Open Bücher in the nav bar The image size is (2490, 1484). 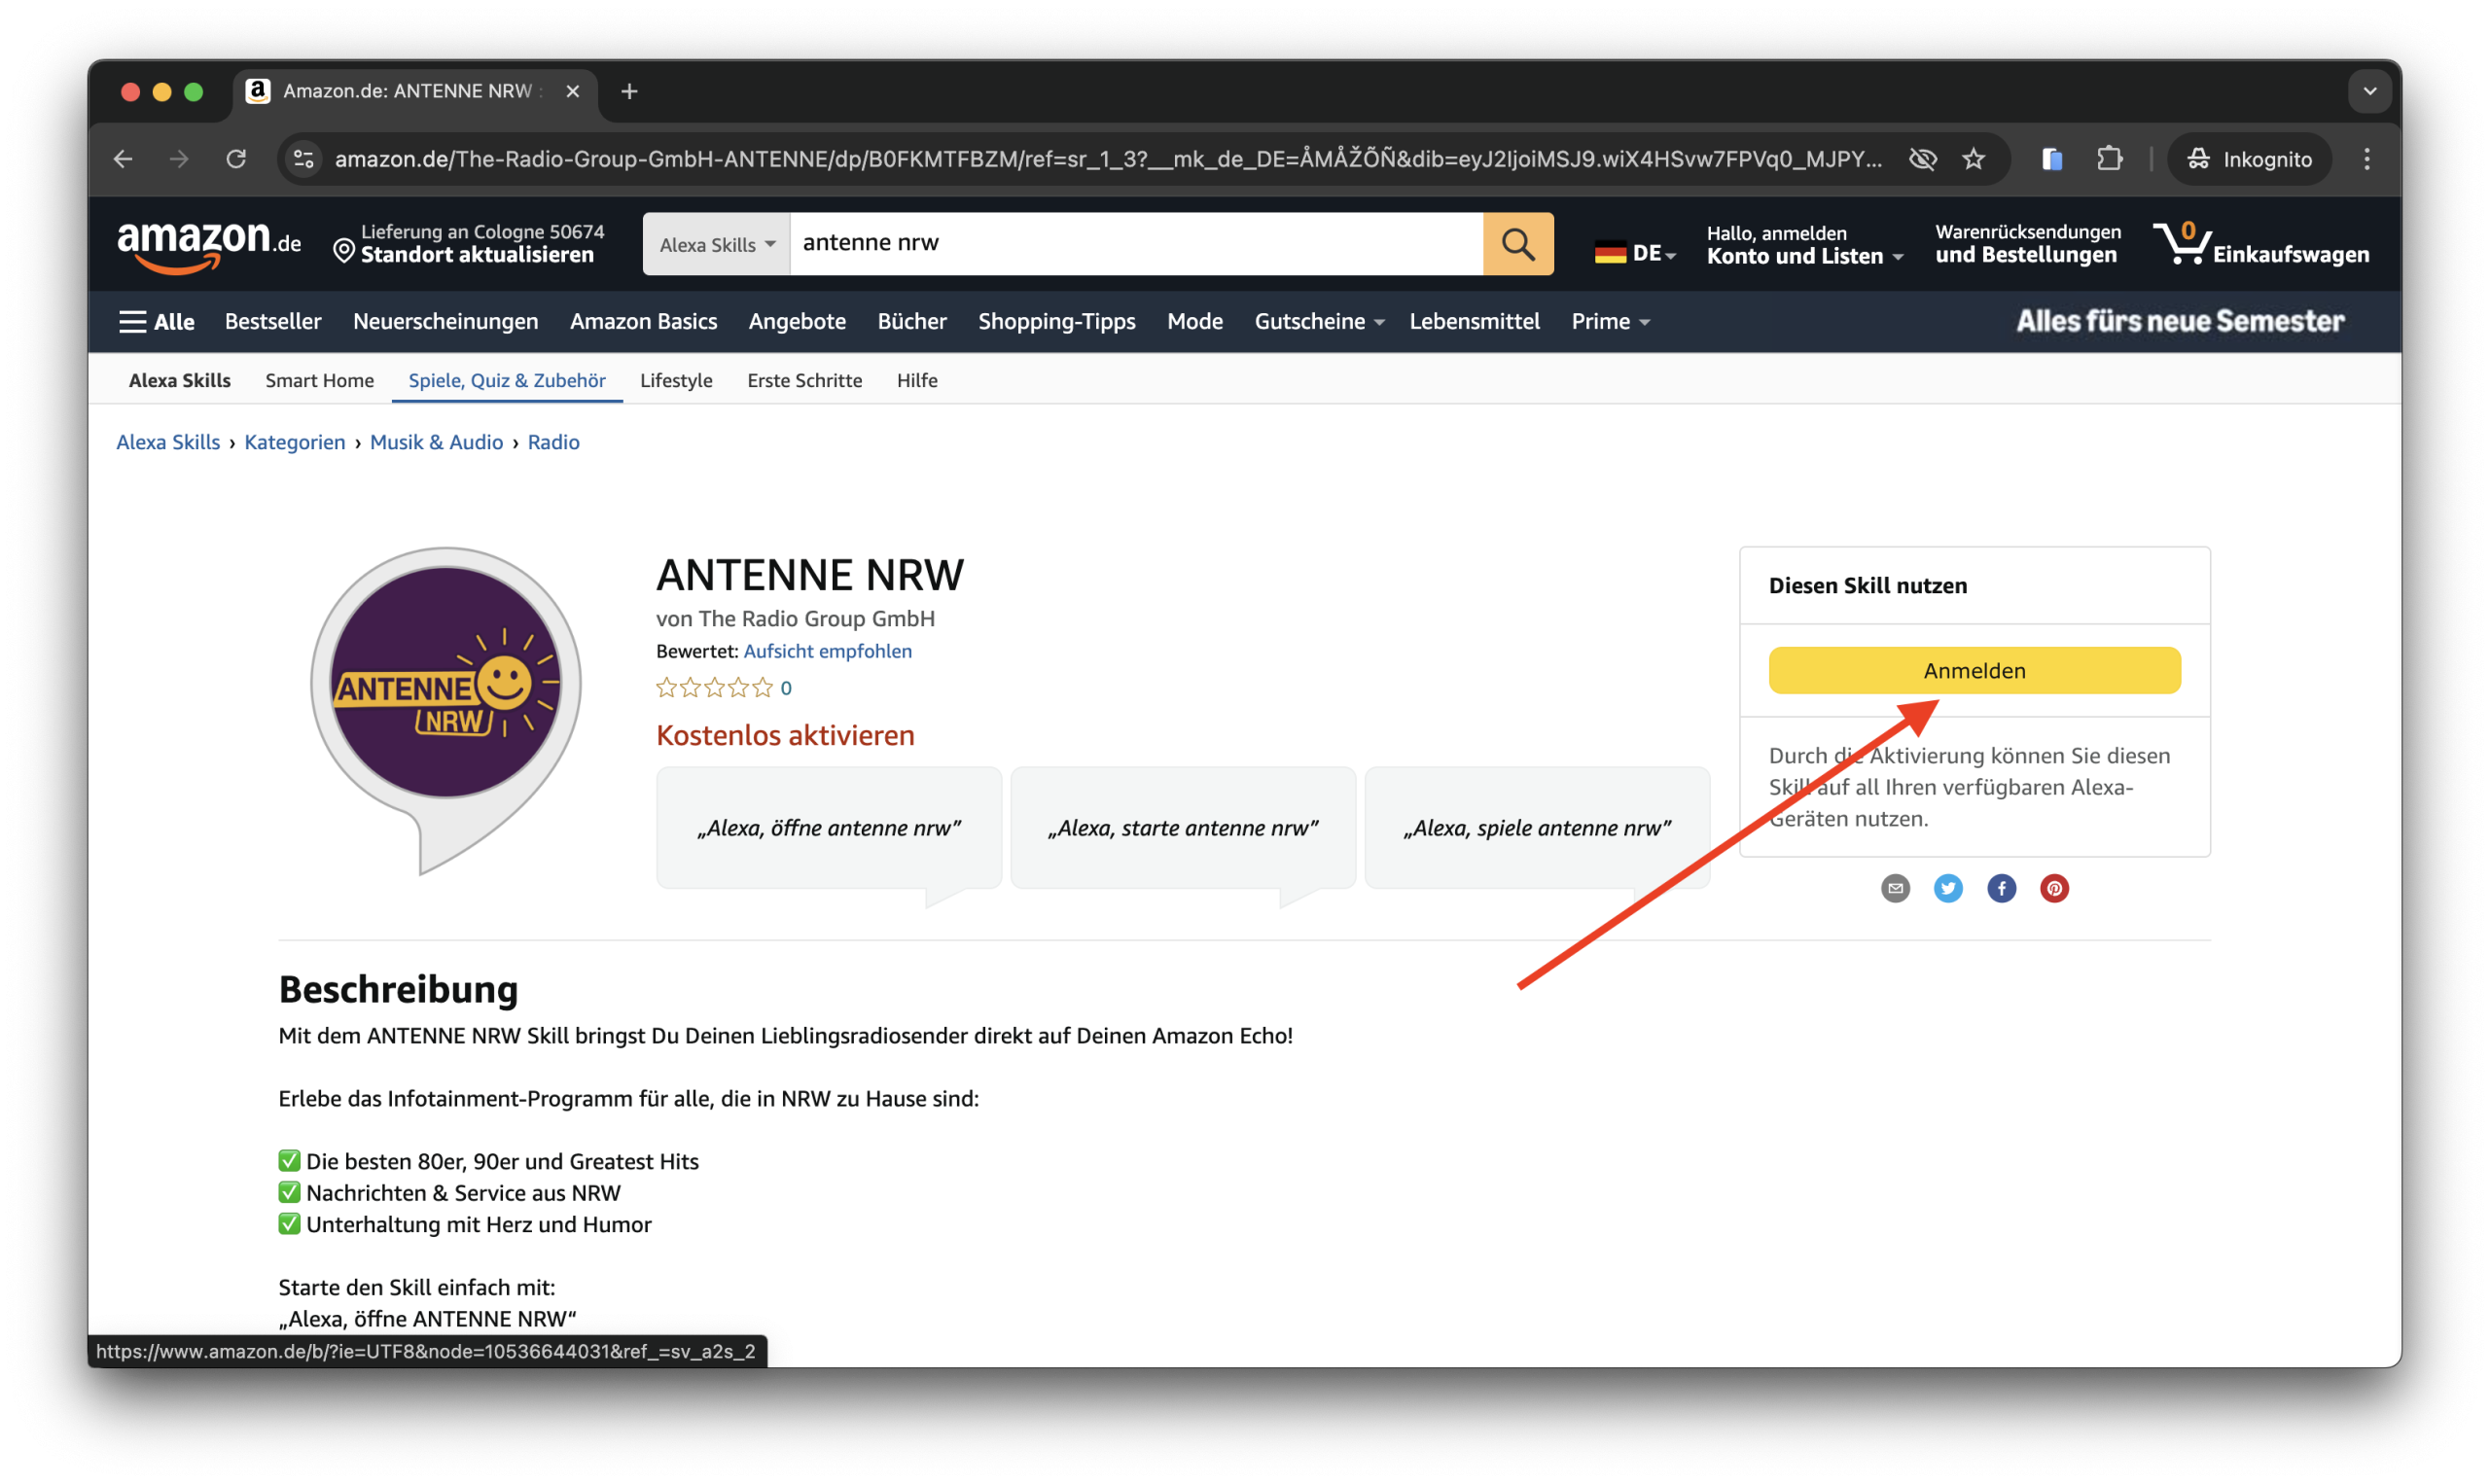coord(912,322)
